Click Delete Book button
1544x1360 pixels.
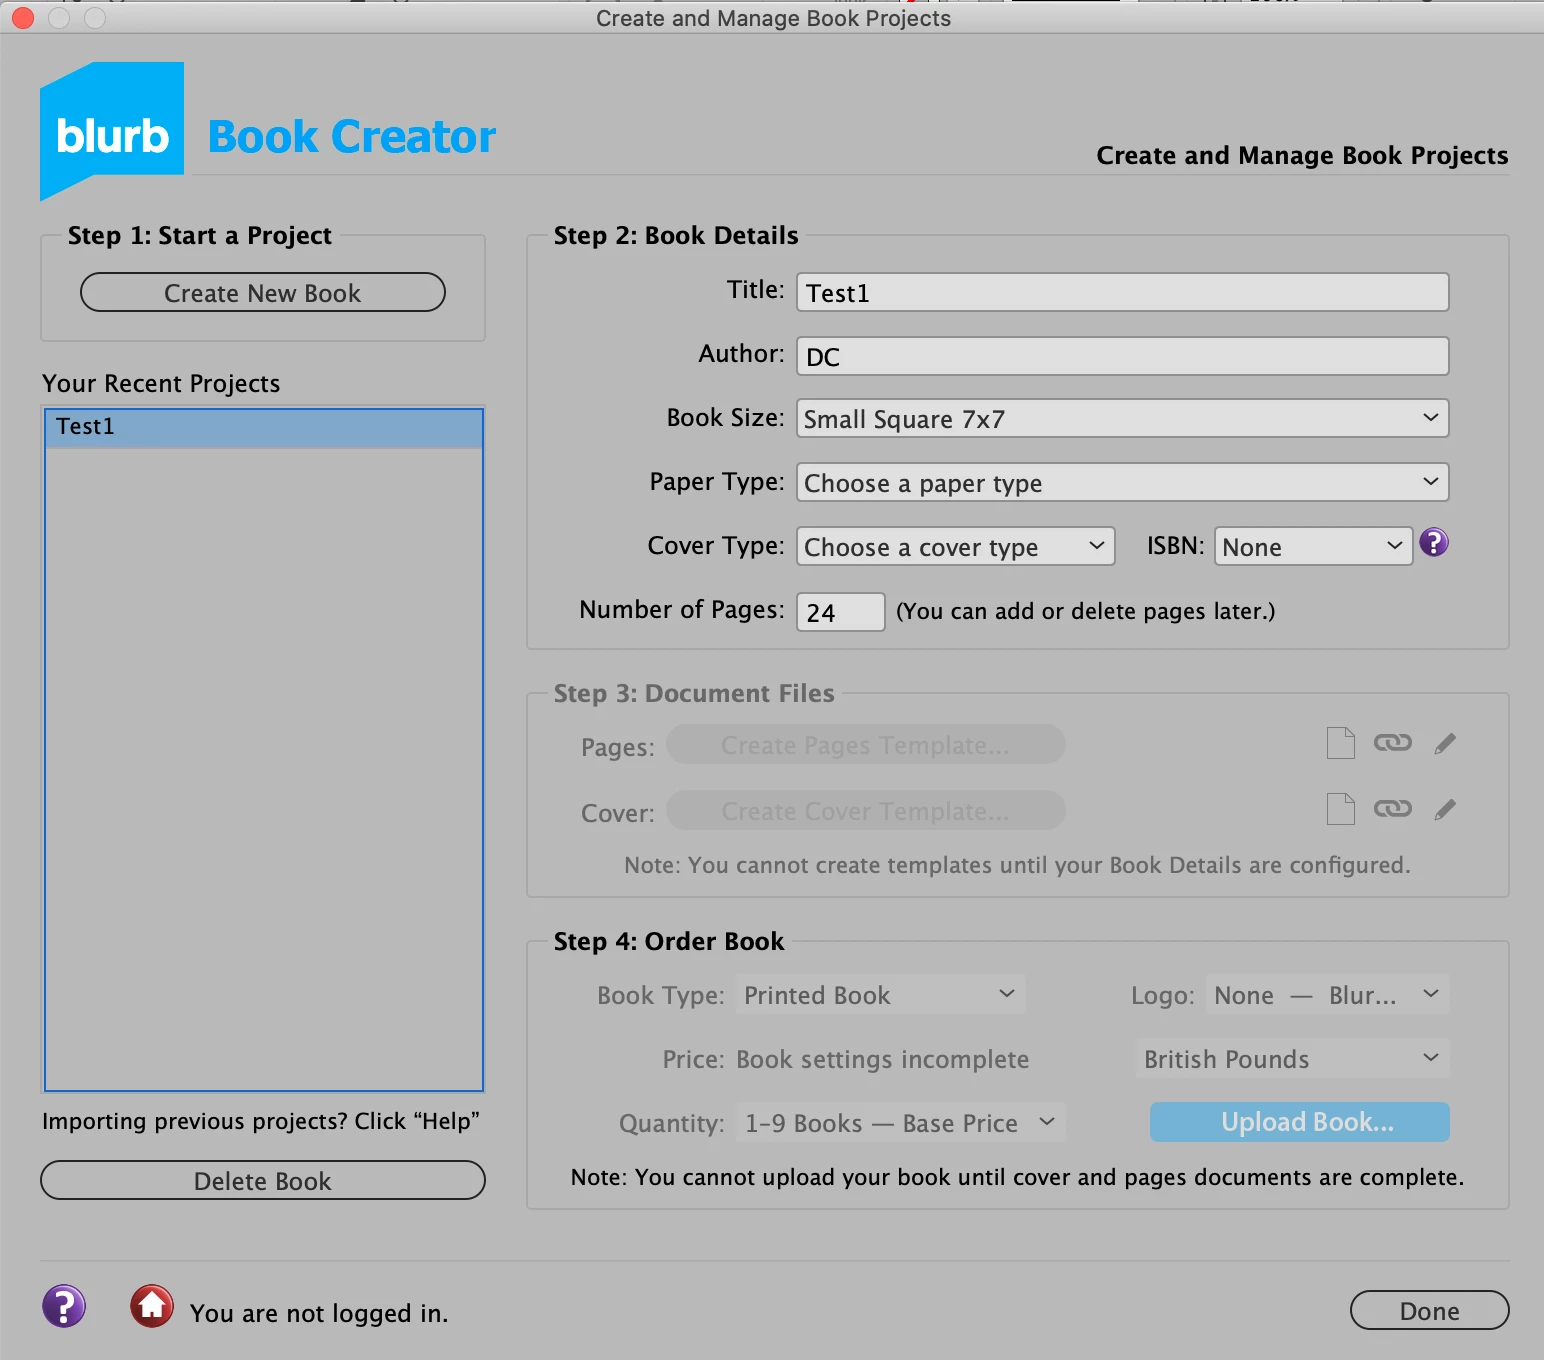[x=263, y=1181]
